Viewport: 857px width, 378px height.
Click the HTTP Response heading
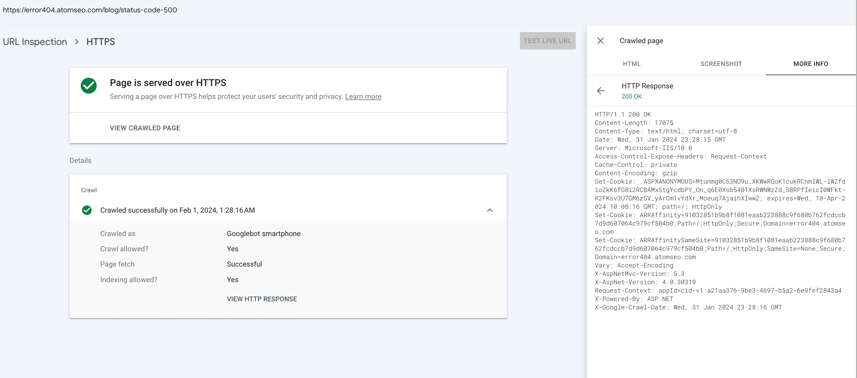click(647, 86)
